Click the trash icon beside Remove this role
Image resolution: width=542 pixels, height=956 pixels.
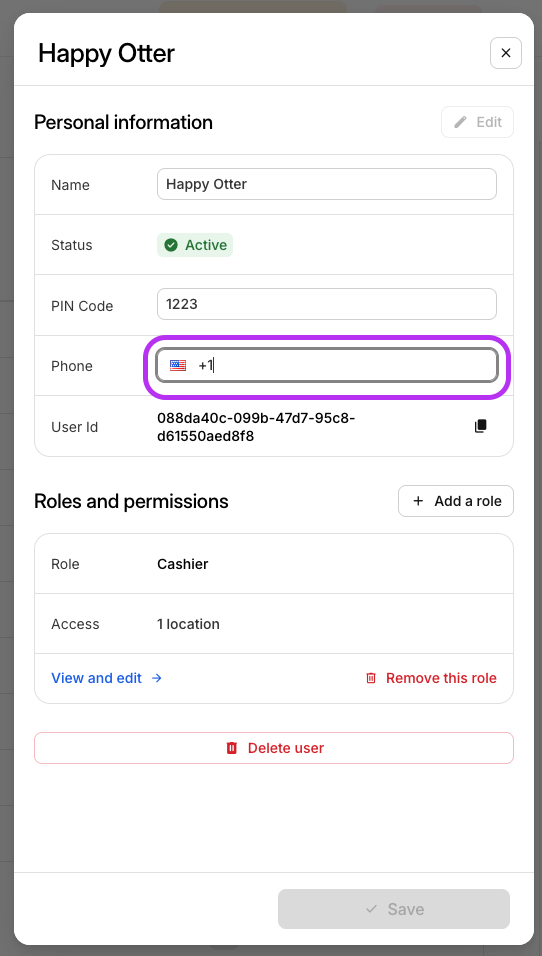[x=371, y=678]
